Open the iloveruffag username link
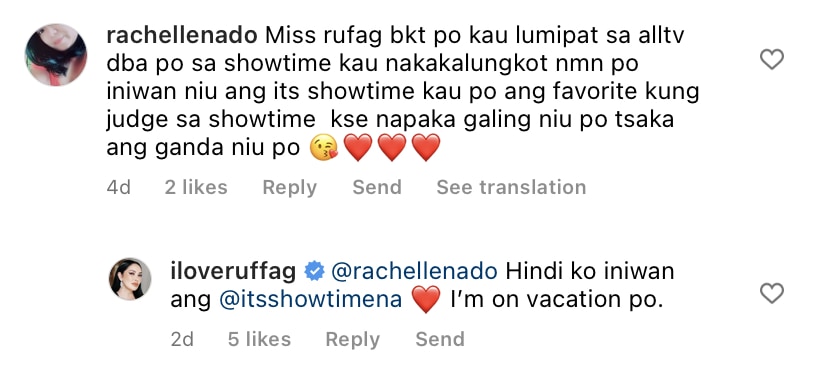 [233, 271]
